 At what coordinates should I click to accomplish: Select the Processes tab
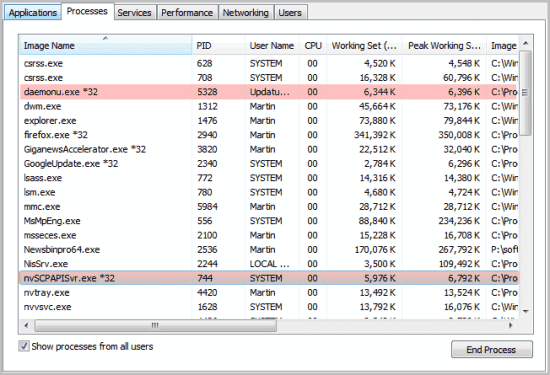click(x=87, y=11)
